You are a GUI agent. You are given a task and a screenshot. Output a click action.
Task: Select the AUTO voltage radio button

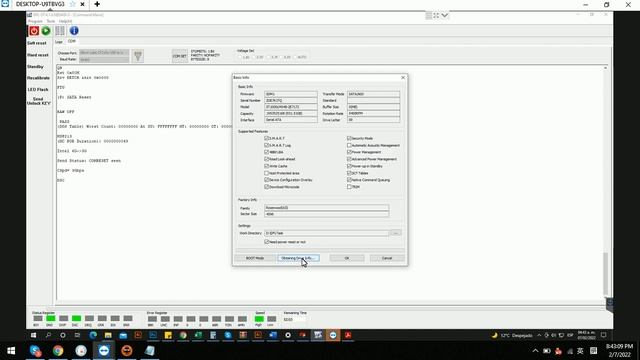[x=295, y=57]
